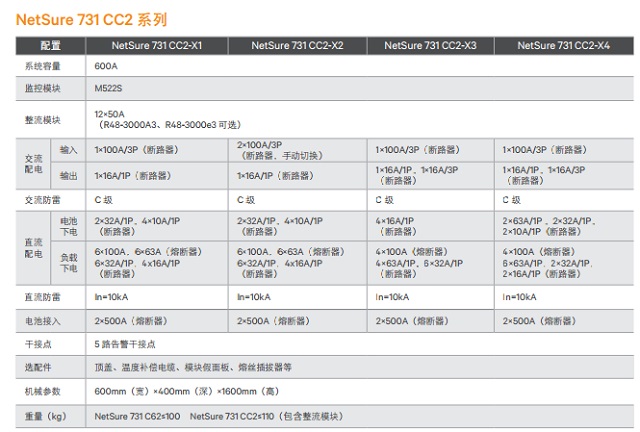Image resolution: width=640 pixels, height=432 pixels.
Task: Click the 600mm（宽）×400mm dimensions value
Action: [187, 392]
